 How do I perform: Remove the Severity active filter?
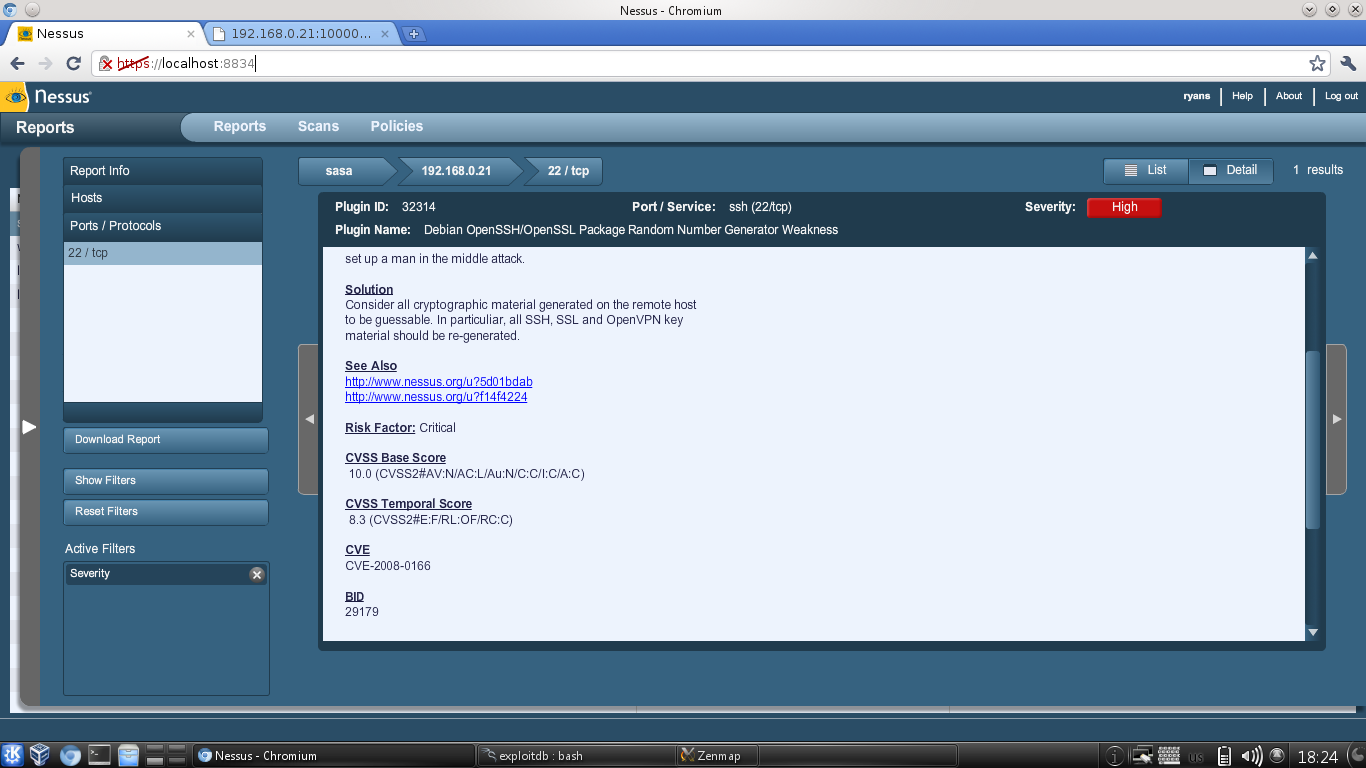(x=257, y=574)
